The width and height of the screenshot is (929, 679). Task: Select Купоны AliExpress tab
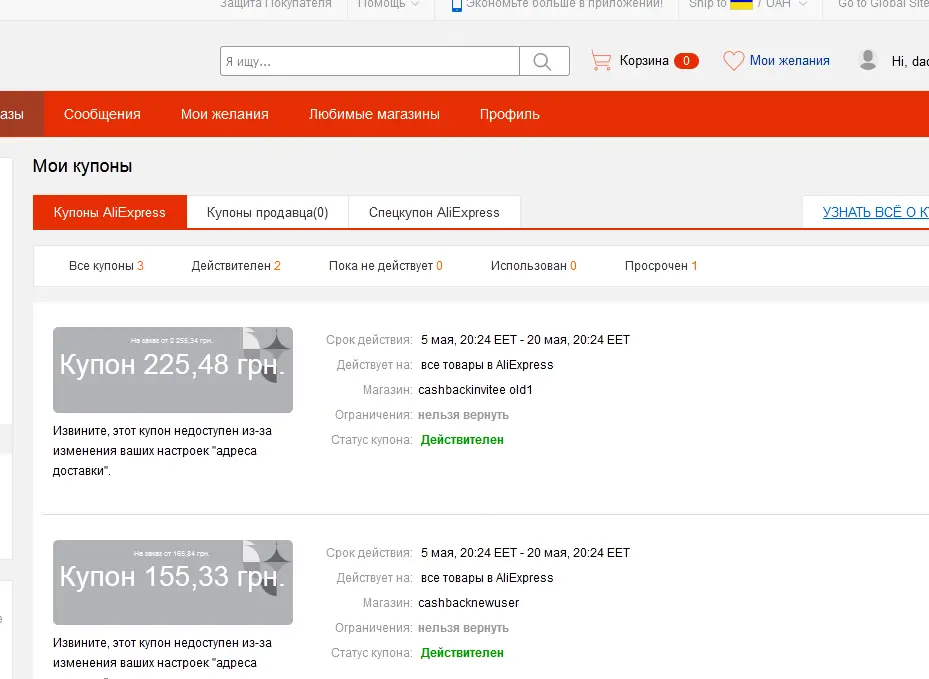(110, 212)
